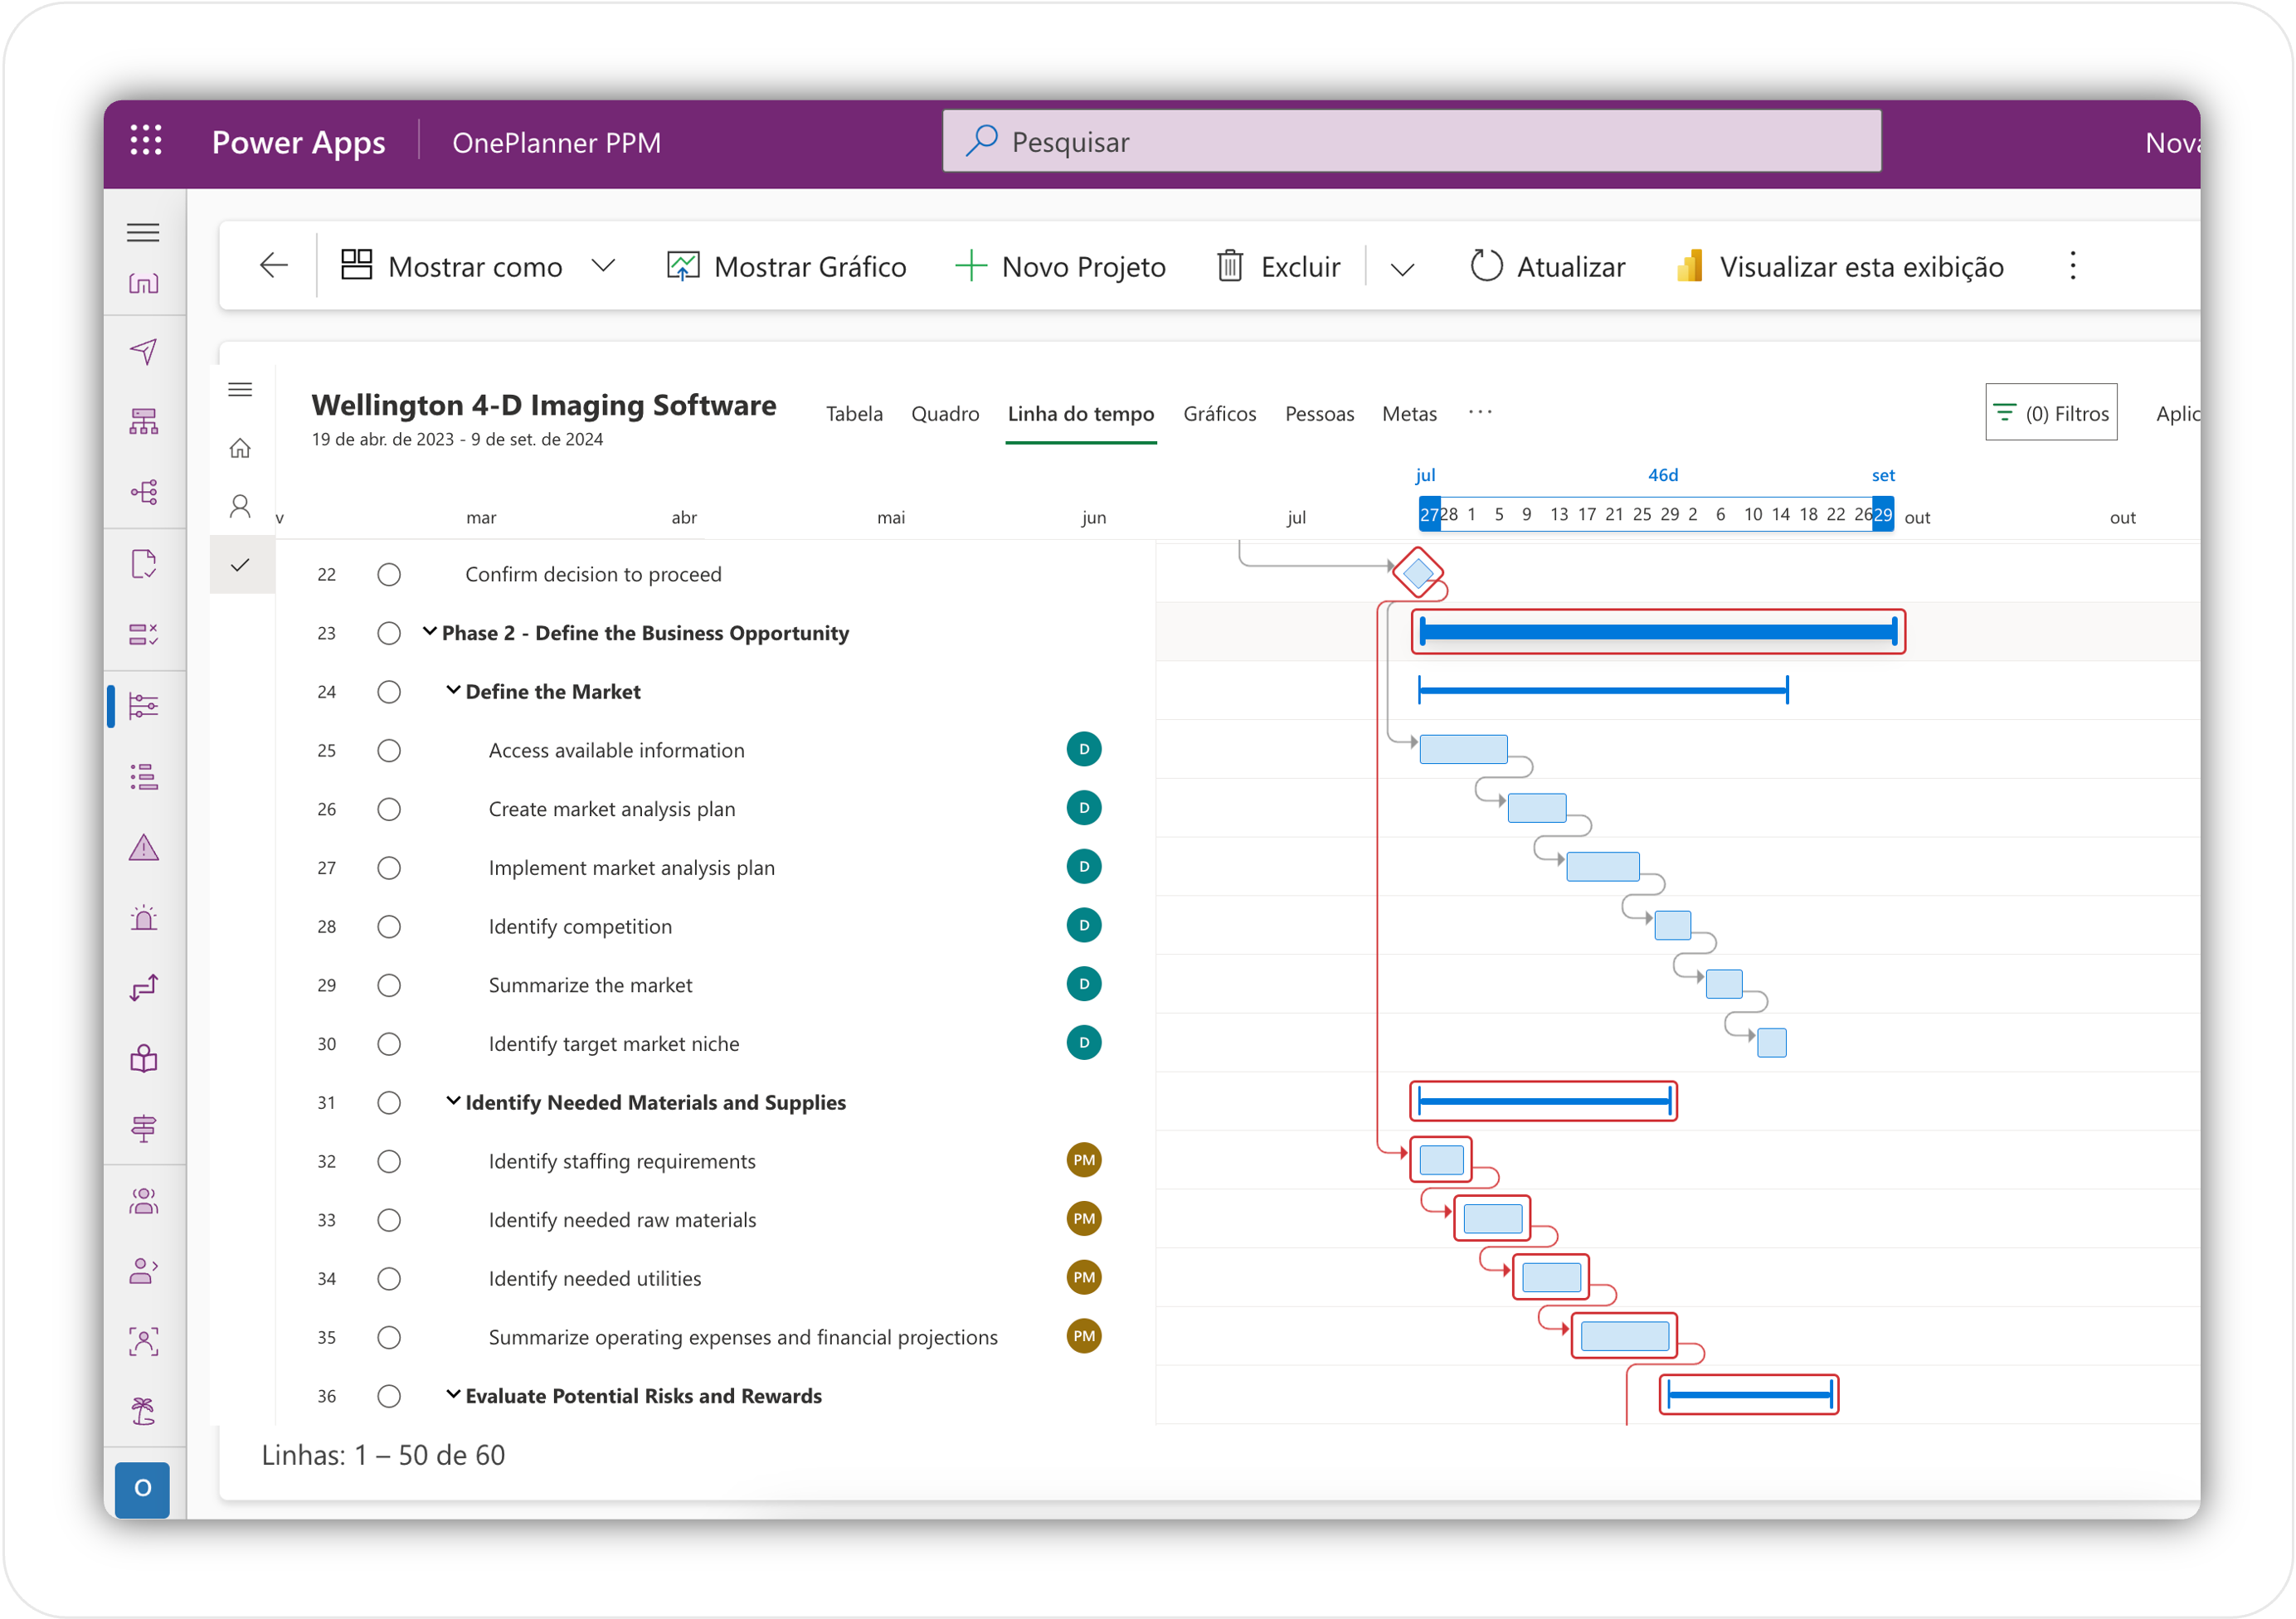Open the project home icon

tap(240, 448)
